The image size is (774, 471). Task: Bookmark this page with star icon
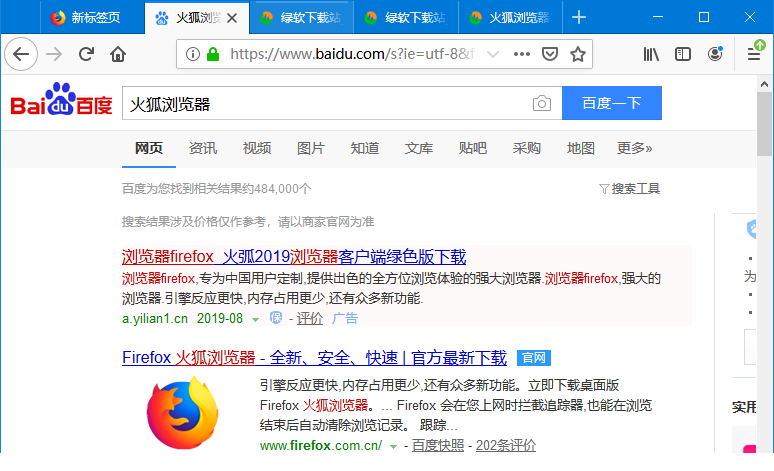pyautogui.click(x=578, y=54)
